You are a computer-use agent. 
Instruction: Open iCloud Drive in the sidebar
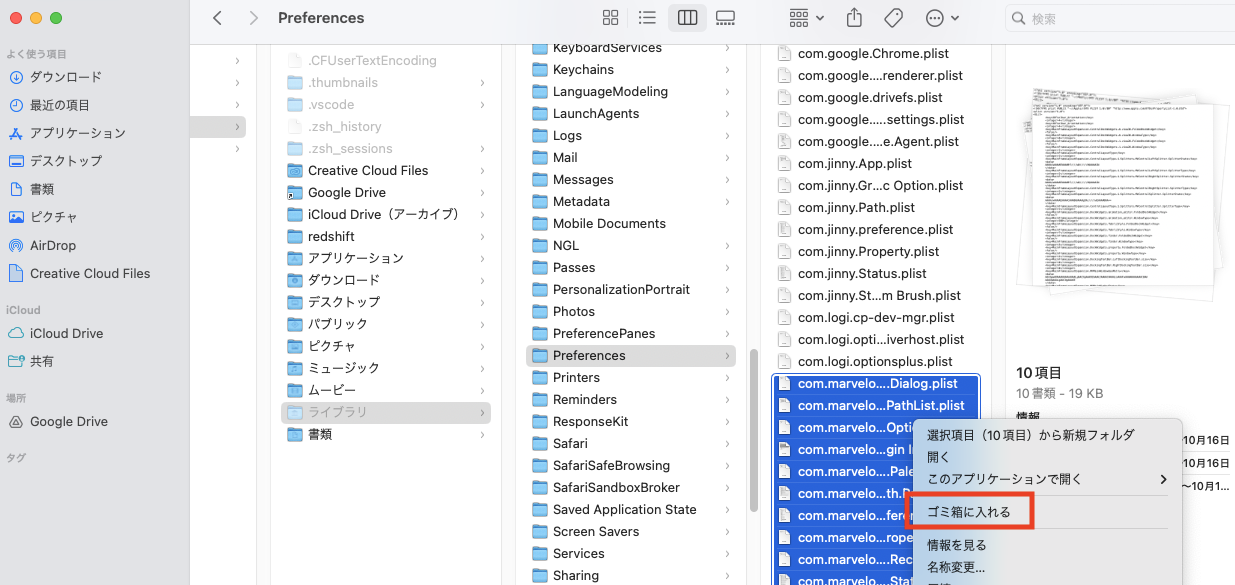66,333
